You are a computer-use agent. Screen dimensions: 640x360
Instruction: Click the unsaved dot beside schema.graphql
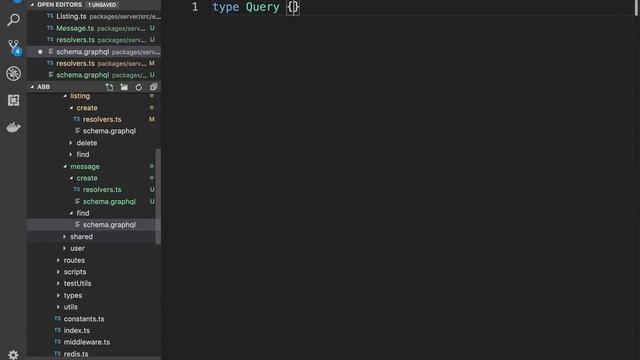coord(40,52)
